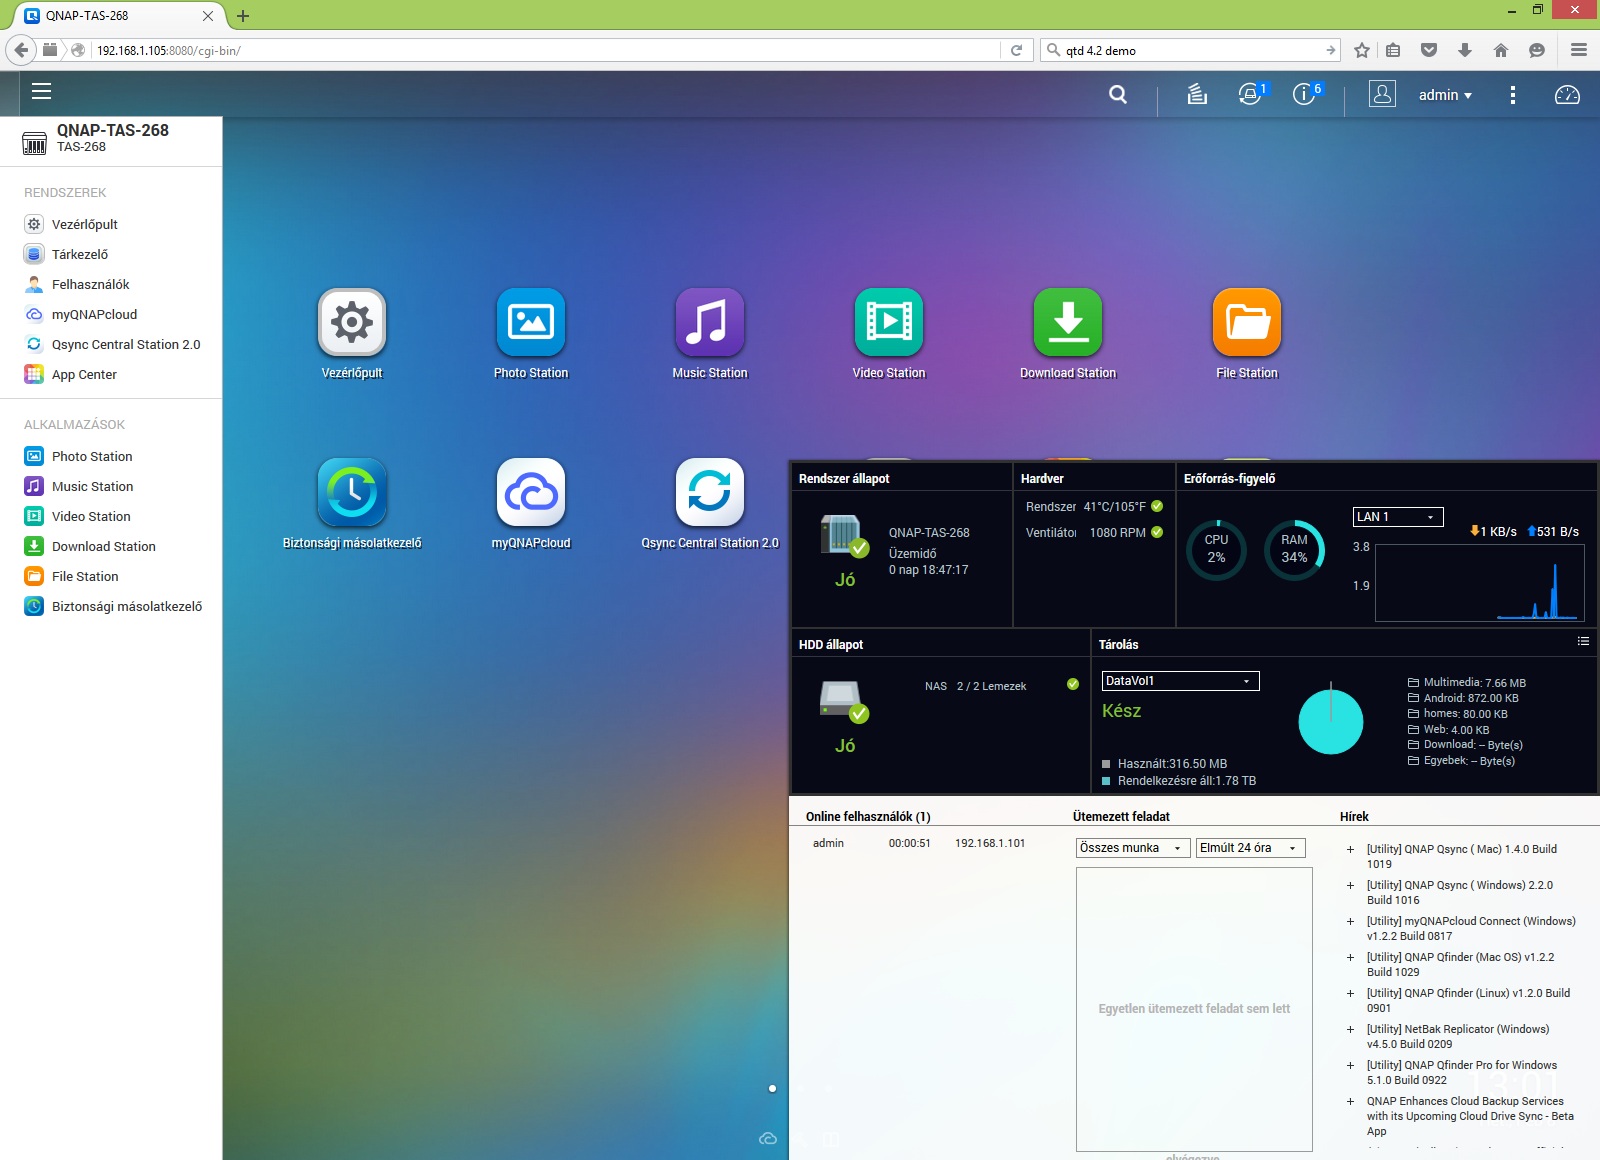Open browser downloads arrow icon
Screen dimensions: 1600x1160
pyautogui.click(x=1465, y=50)
